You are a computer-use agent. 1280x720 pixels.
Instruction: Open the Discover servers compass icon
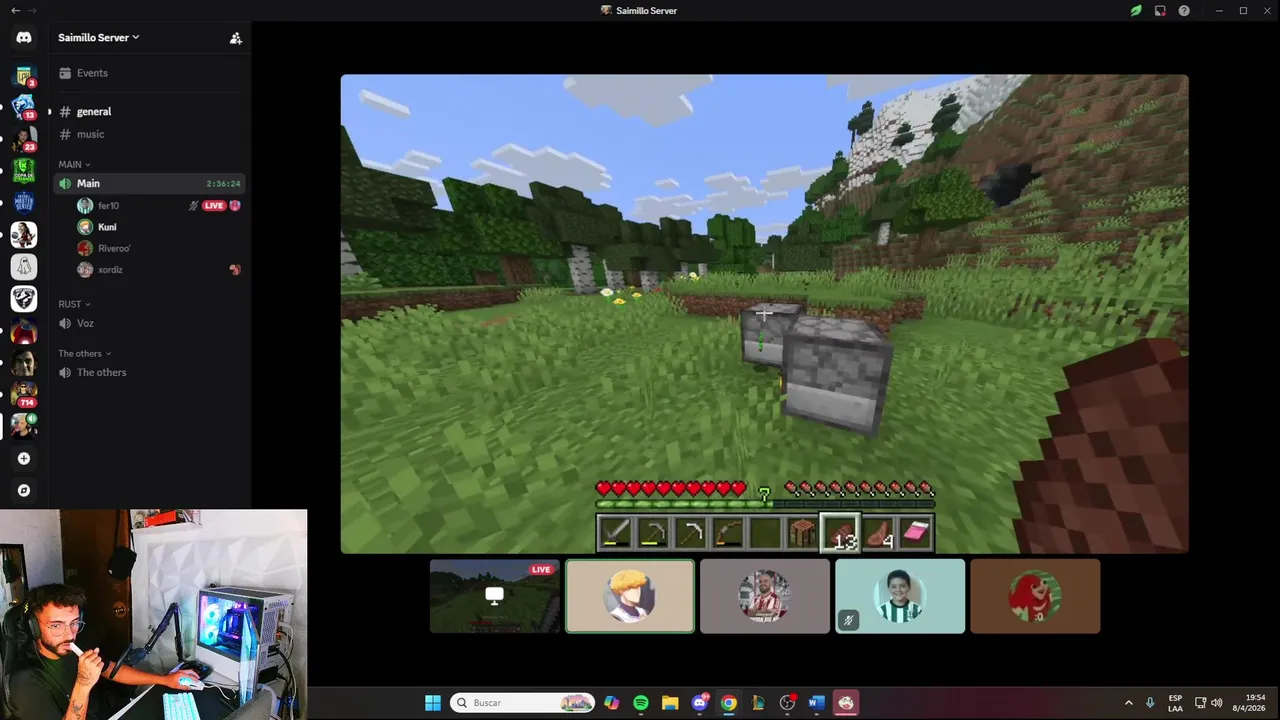[x=24, y=490]
